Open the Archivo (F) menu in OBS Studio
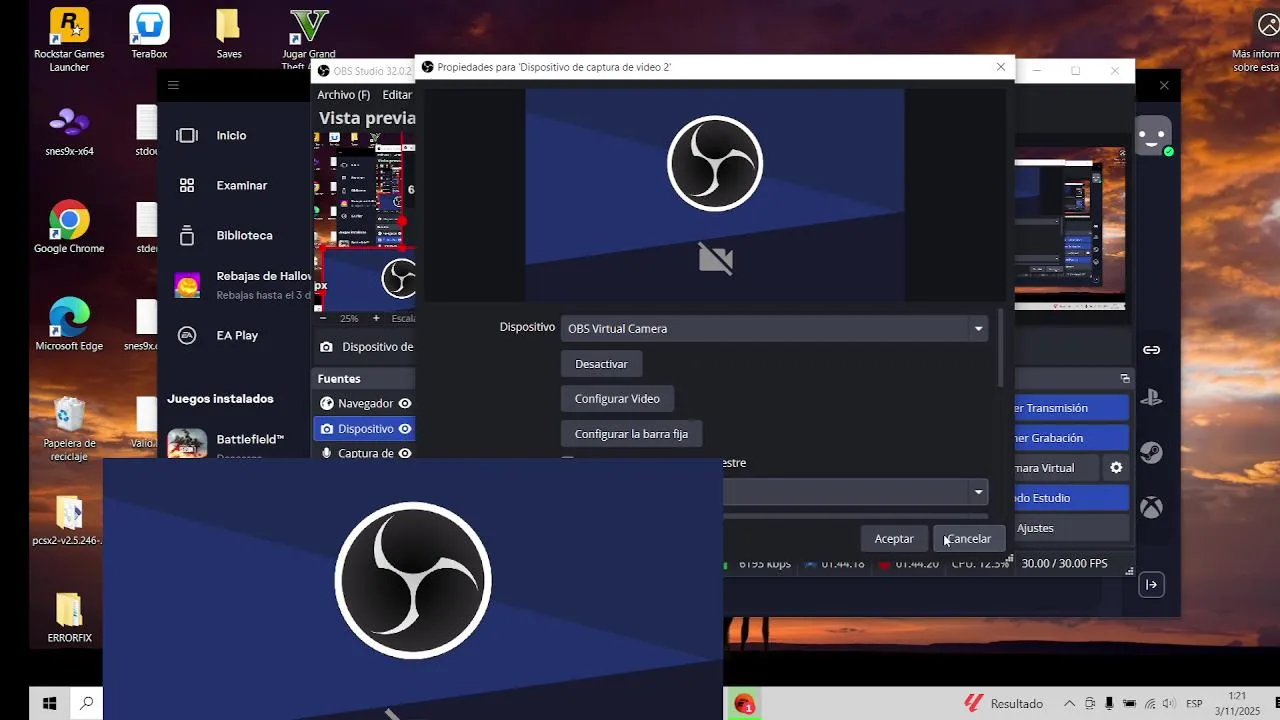Viewport: 1280px width, 720px height. (x=343, y=94)
